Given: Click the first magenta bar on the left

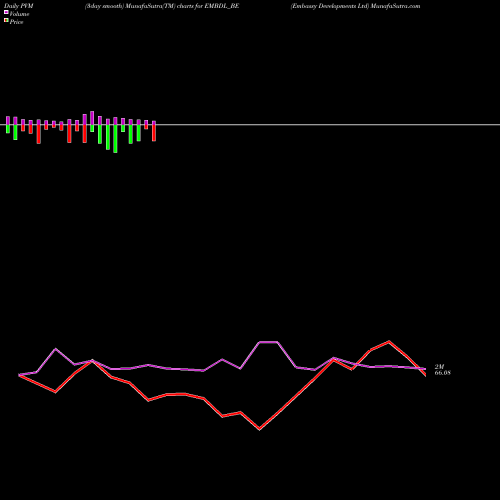Looking at the screenshot, I should click(x=8, y=121).
